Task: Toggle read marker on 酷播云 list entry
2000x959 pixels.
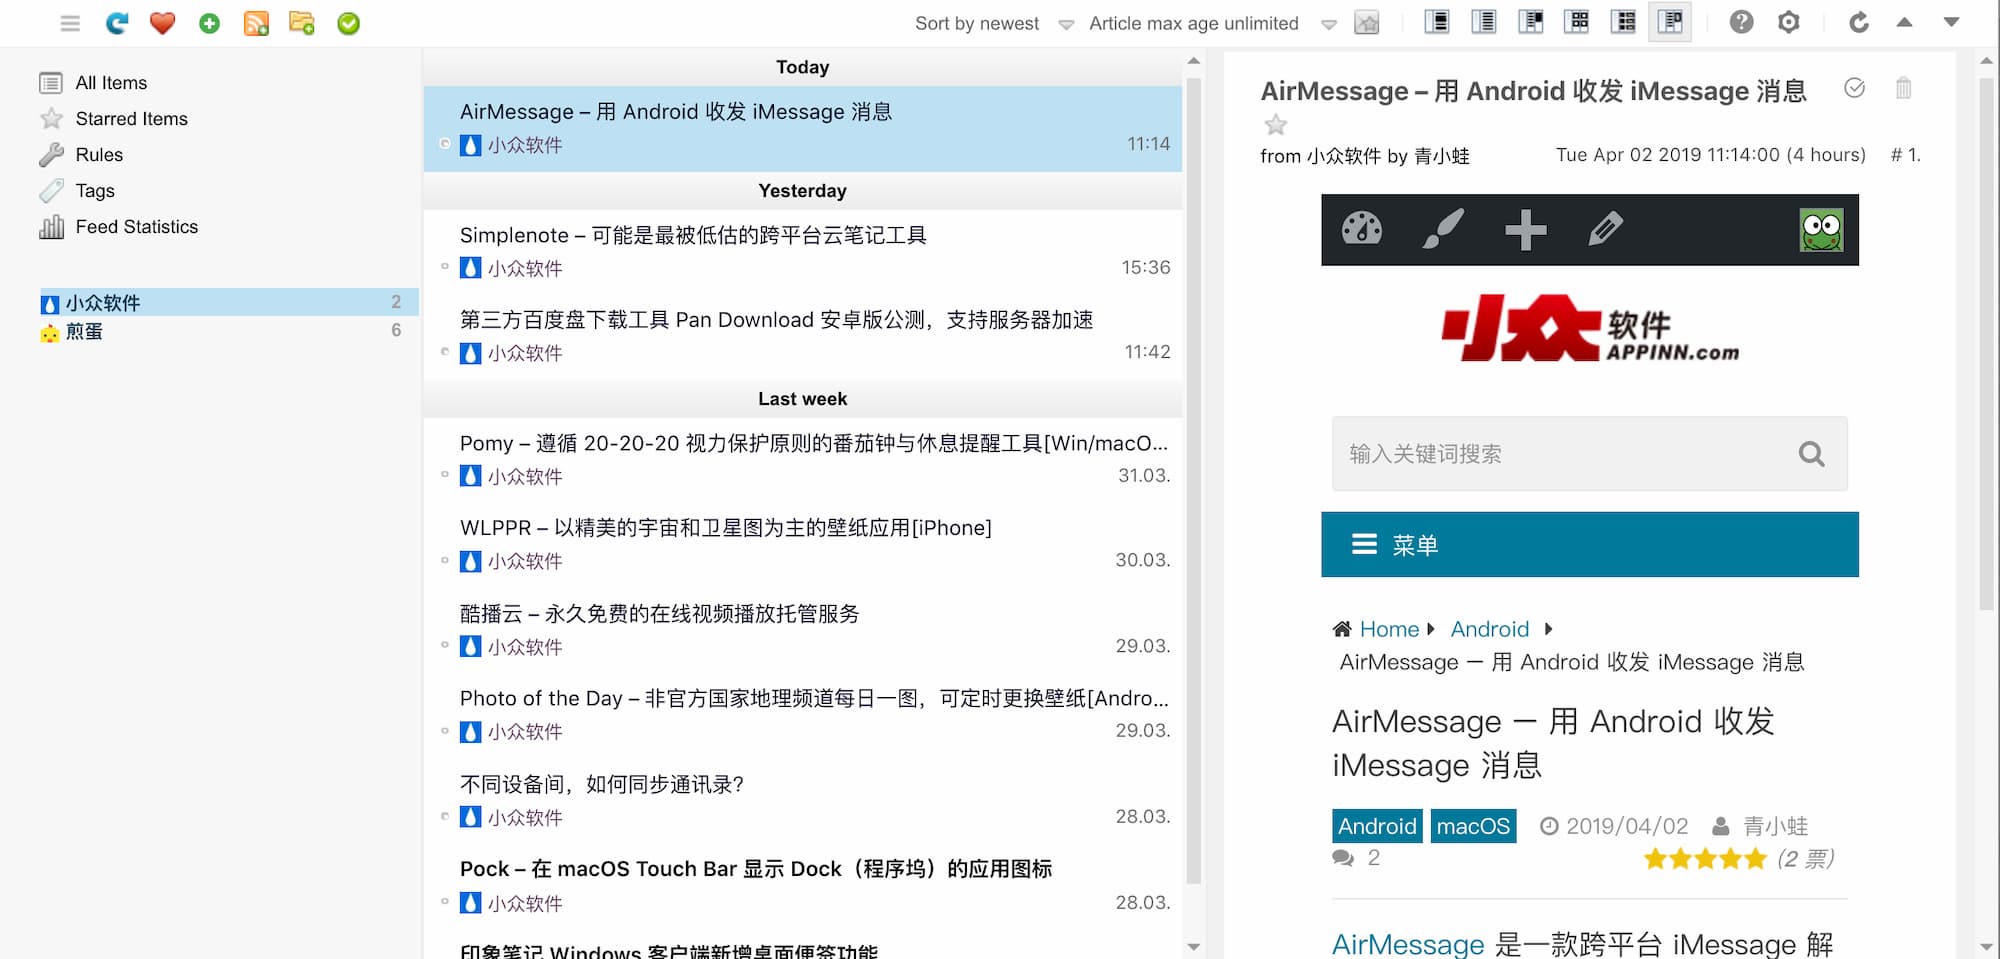Action: (x=445, y=646)
